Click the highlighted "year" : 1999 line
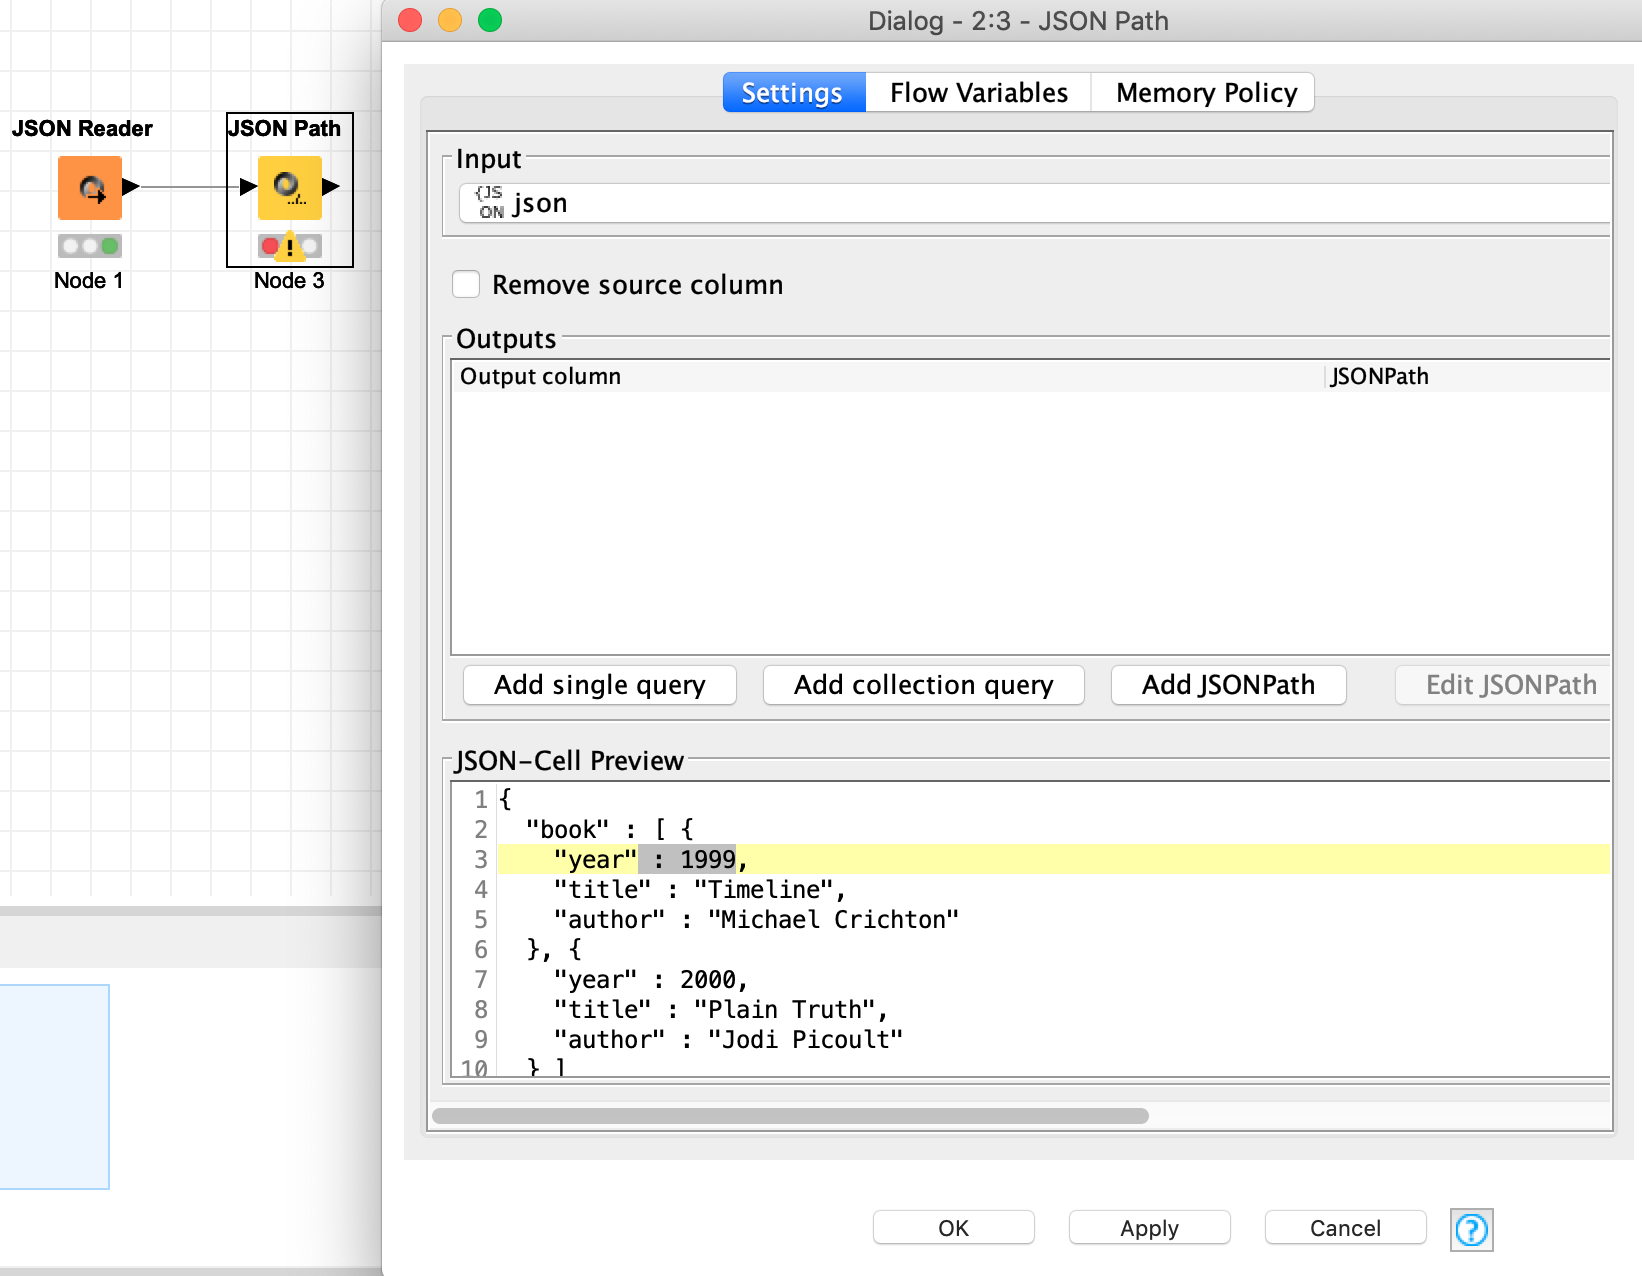 click(1054, 859)
